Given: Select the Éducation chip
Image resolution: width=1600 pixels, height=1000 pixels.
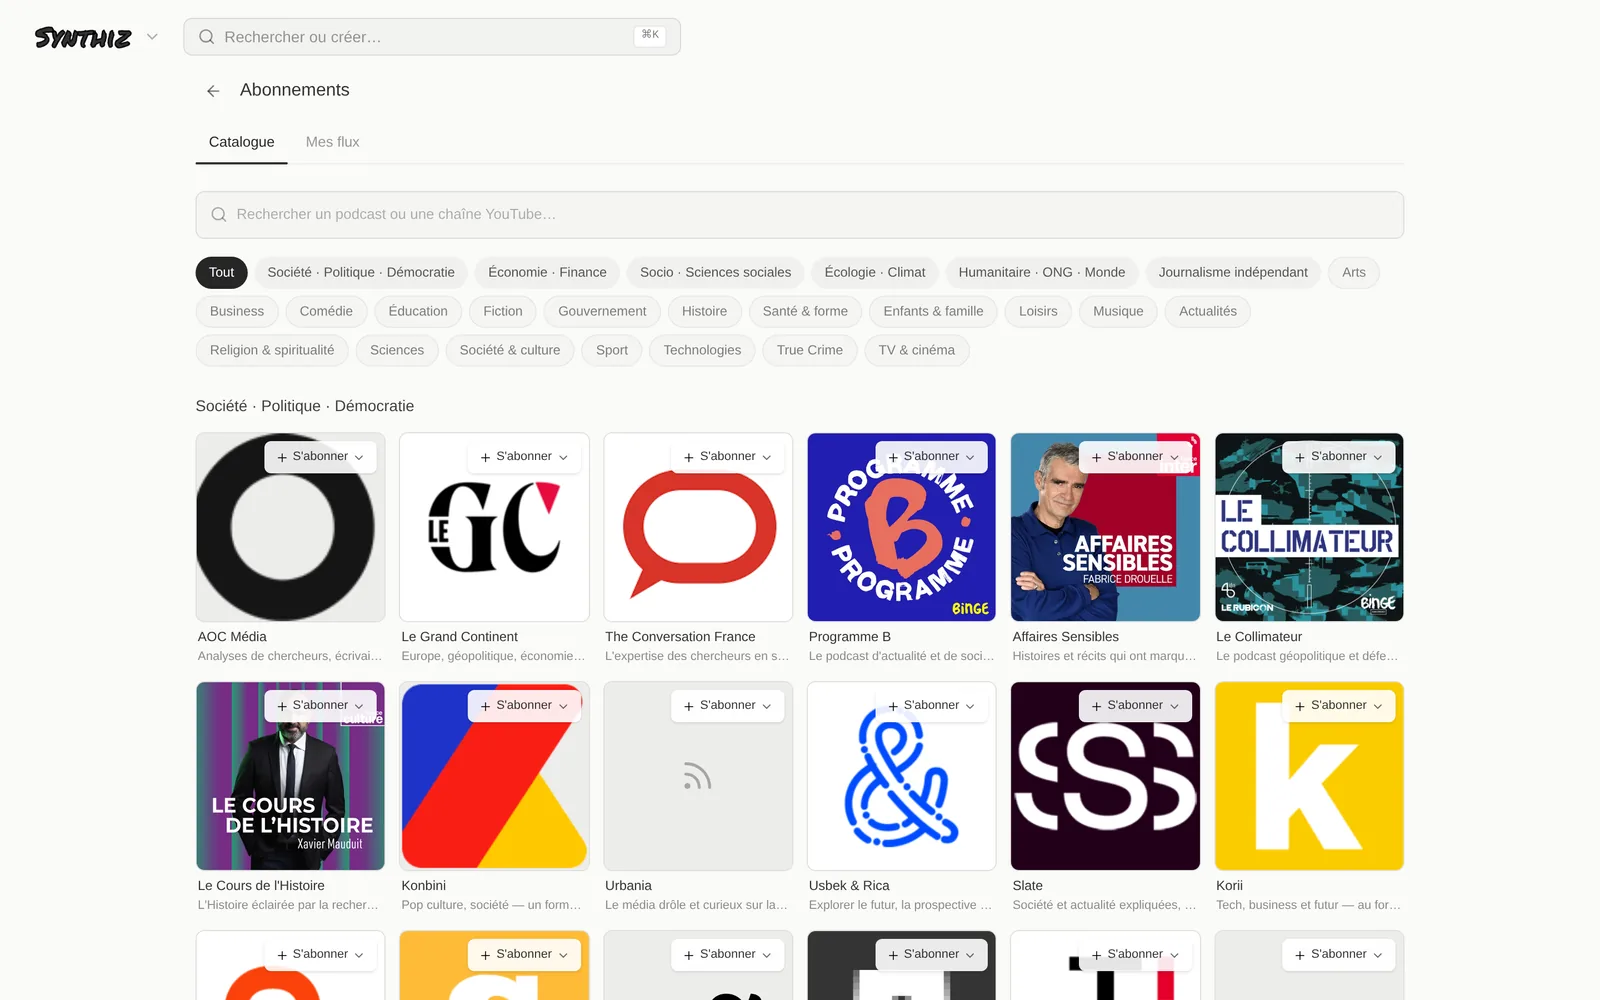Looking at the screenshot, I should tap(418, 311).
